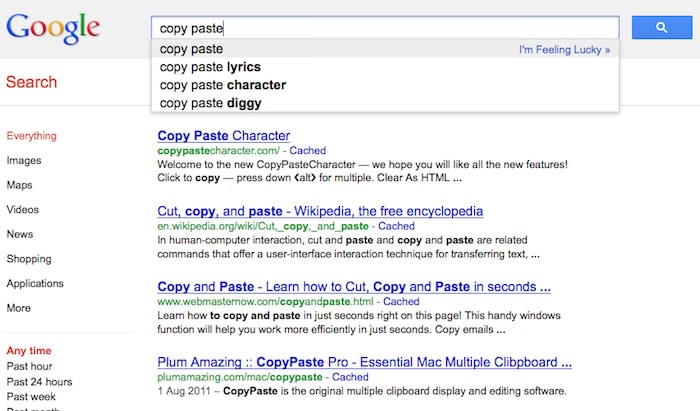This screenshot has width=700, height=411.
Task: Click the Google logo
Action: click(x=53, y=29)
